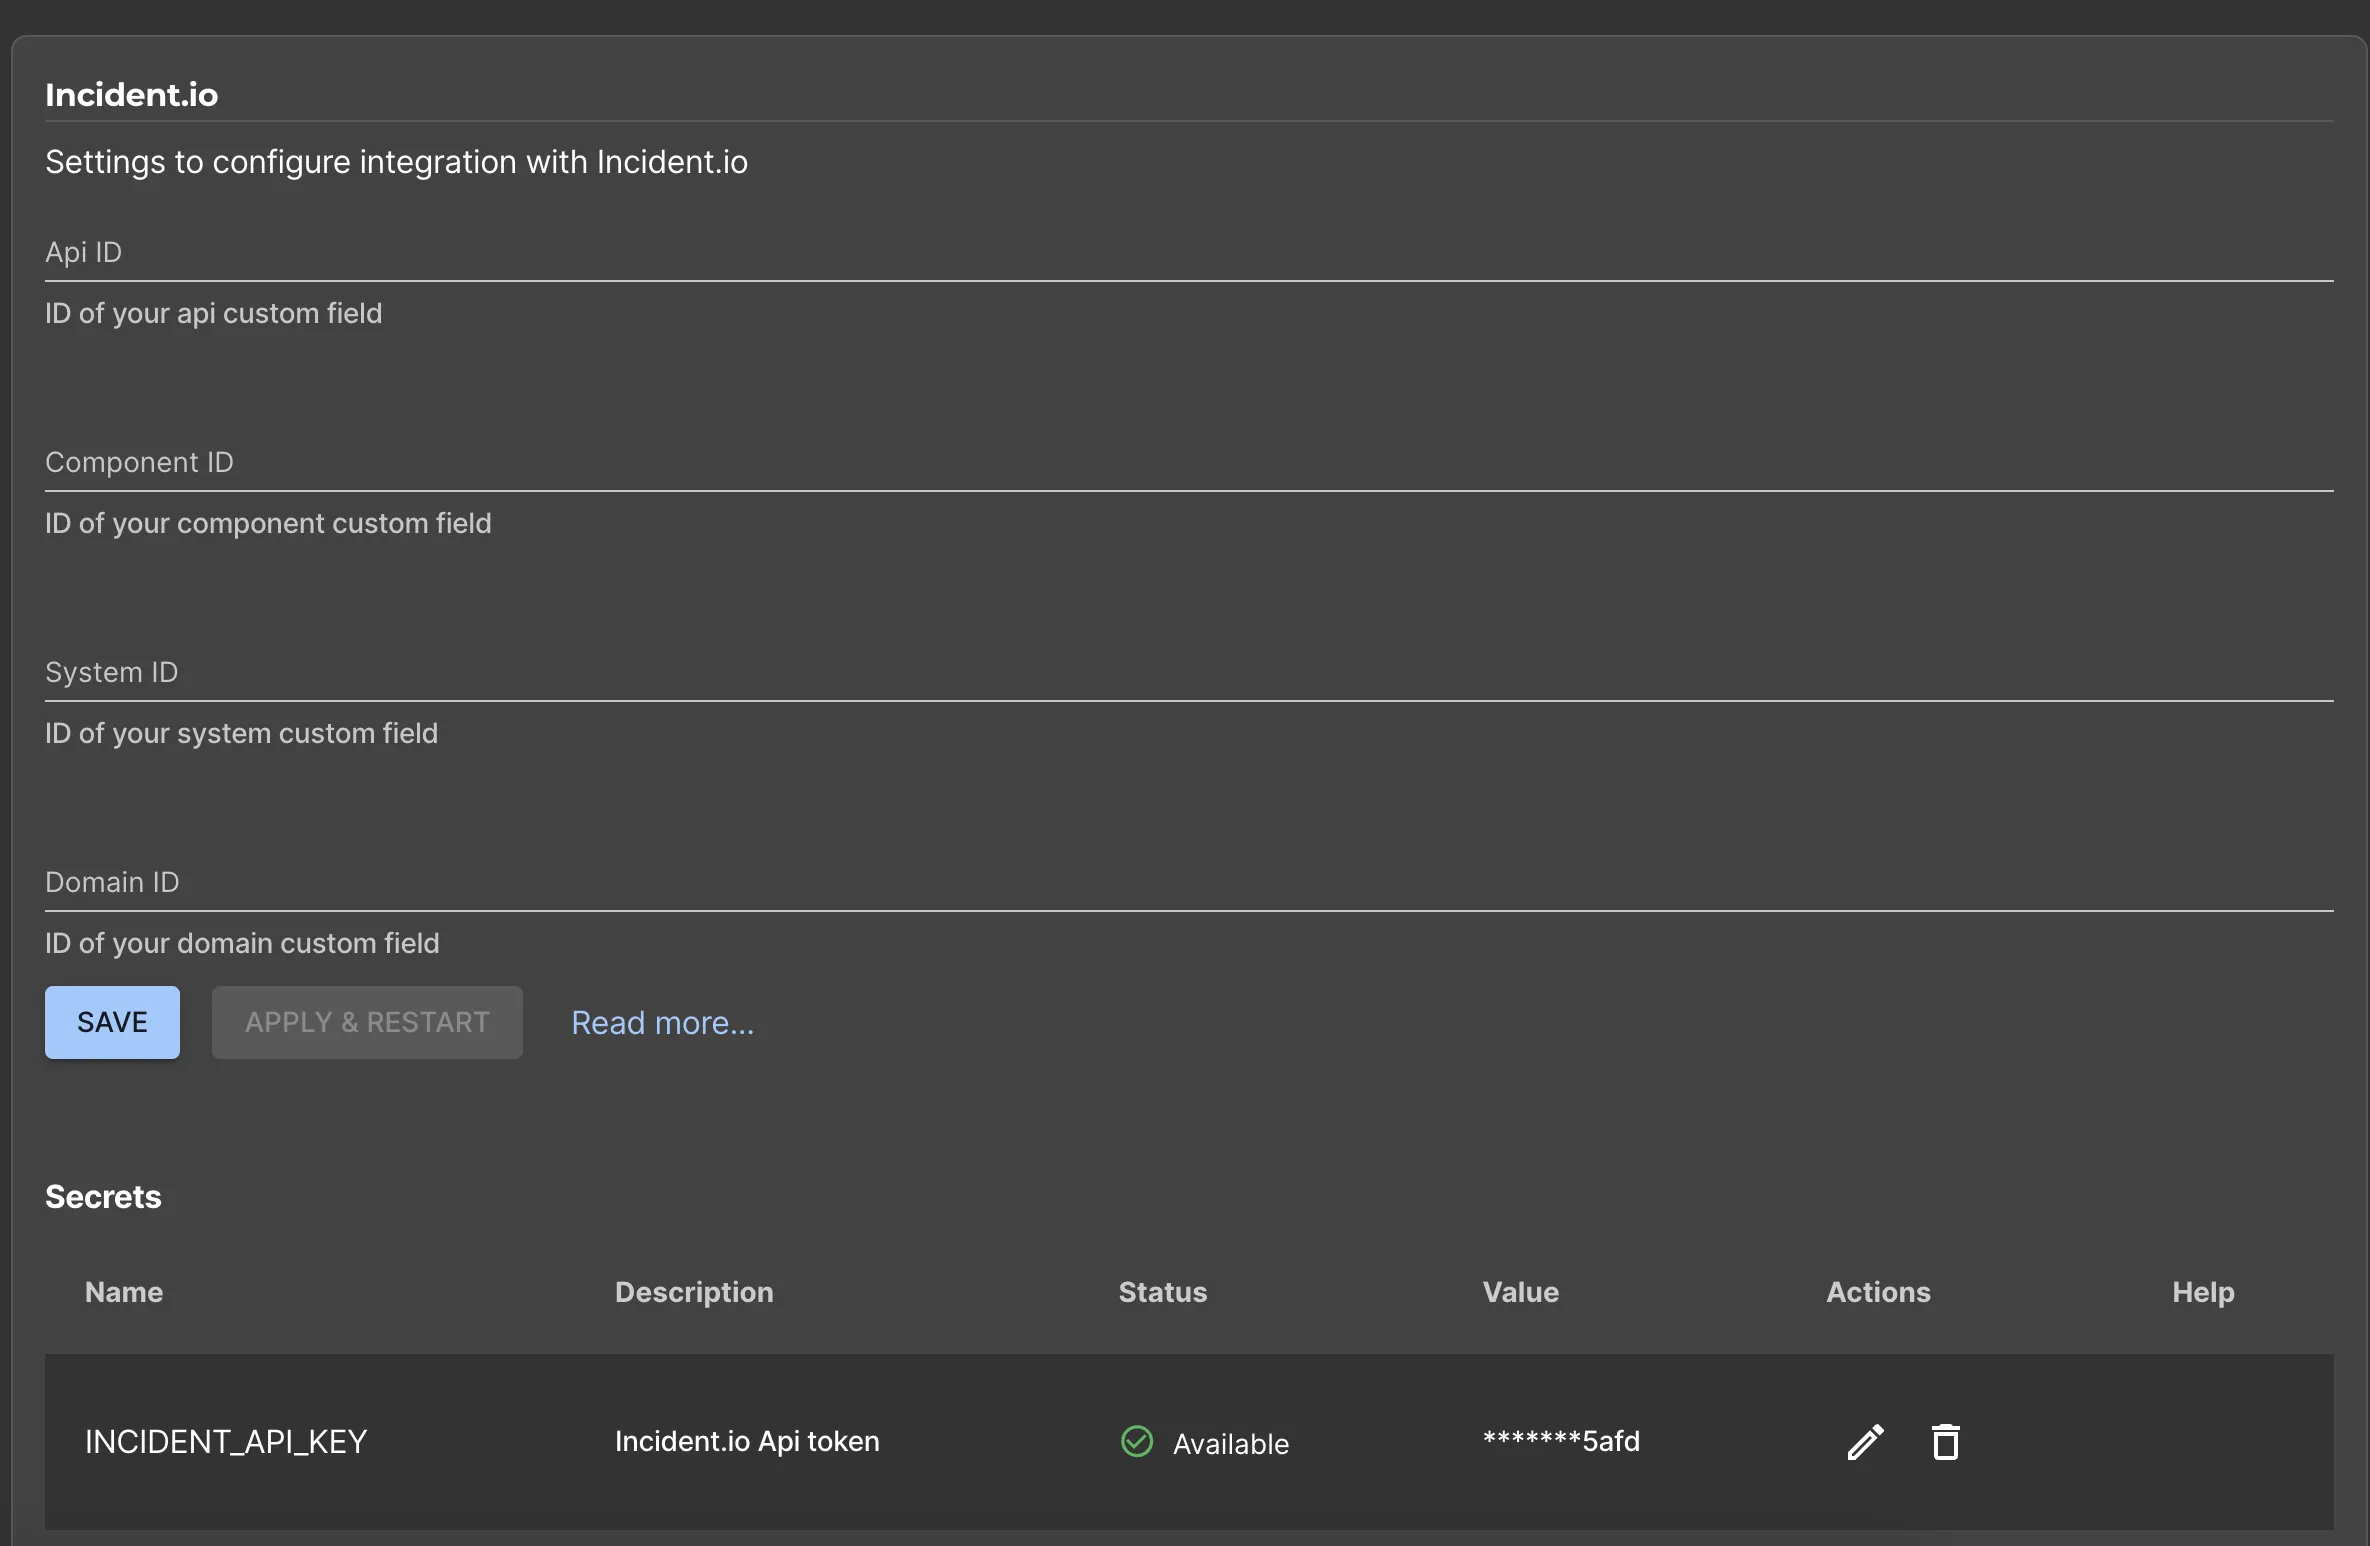Click the APPLY & RESTART button
This screenshot has height=1546, width=2370.
(x=367, y=1022)
